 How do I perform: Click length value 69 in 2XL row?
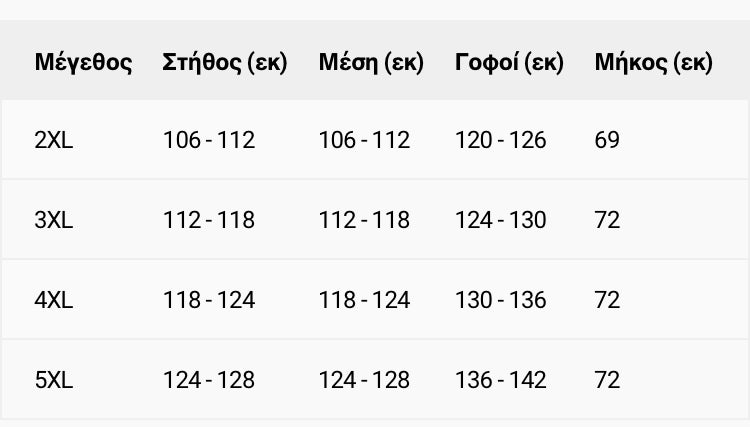(x=607, y=140)
